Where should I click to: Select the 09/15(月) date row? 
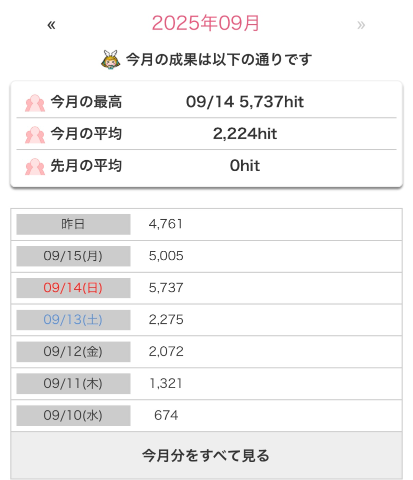[206, 256]
